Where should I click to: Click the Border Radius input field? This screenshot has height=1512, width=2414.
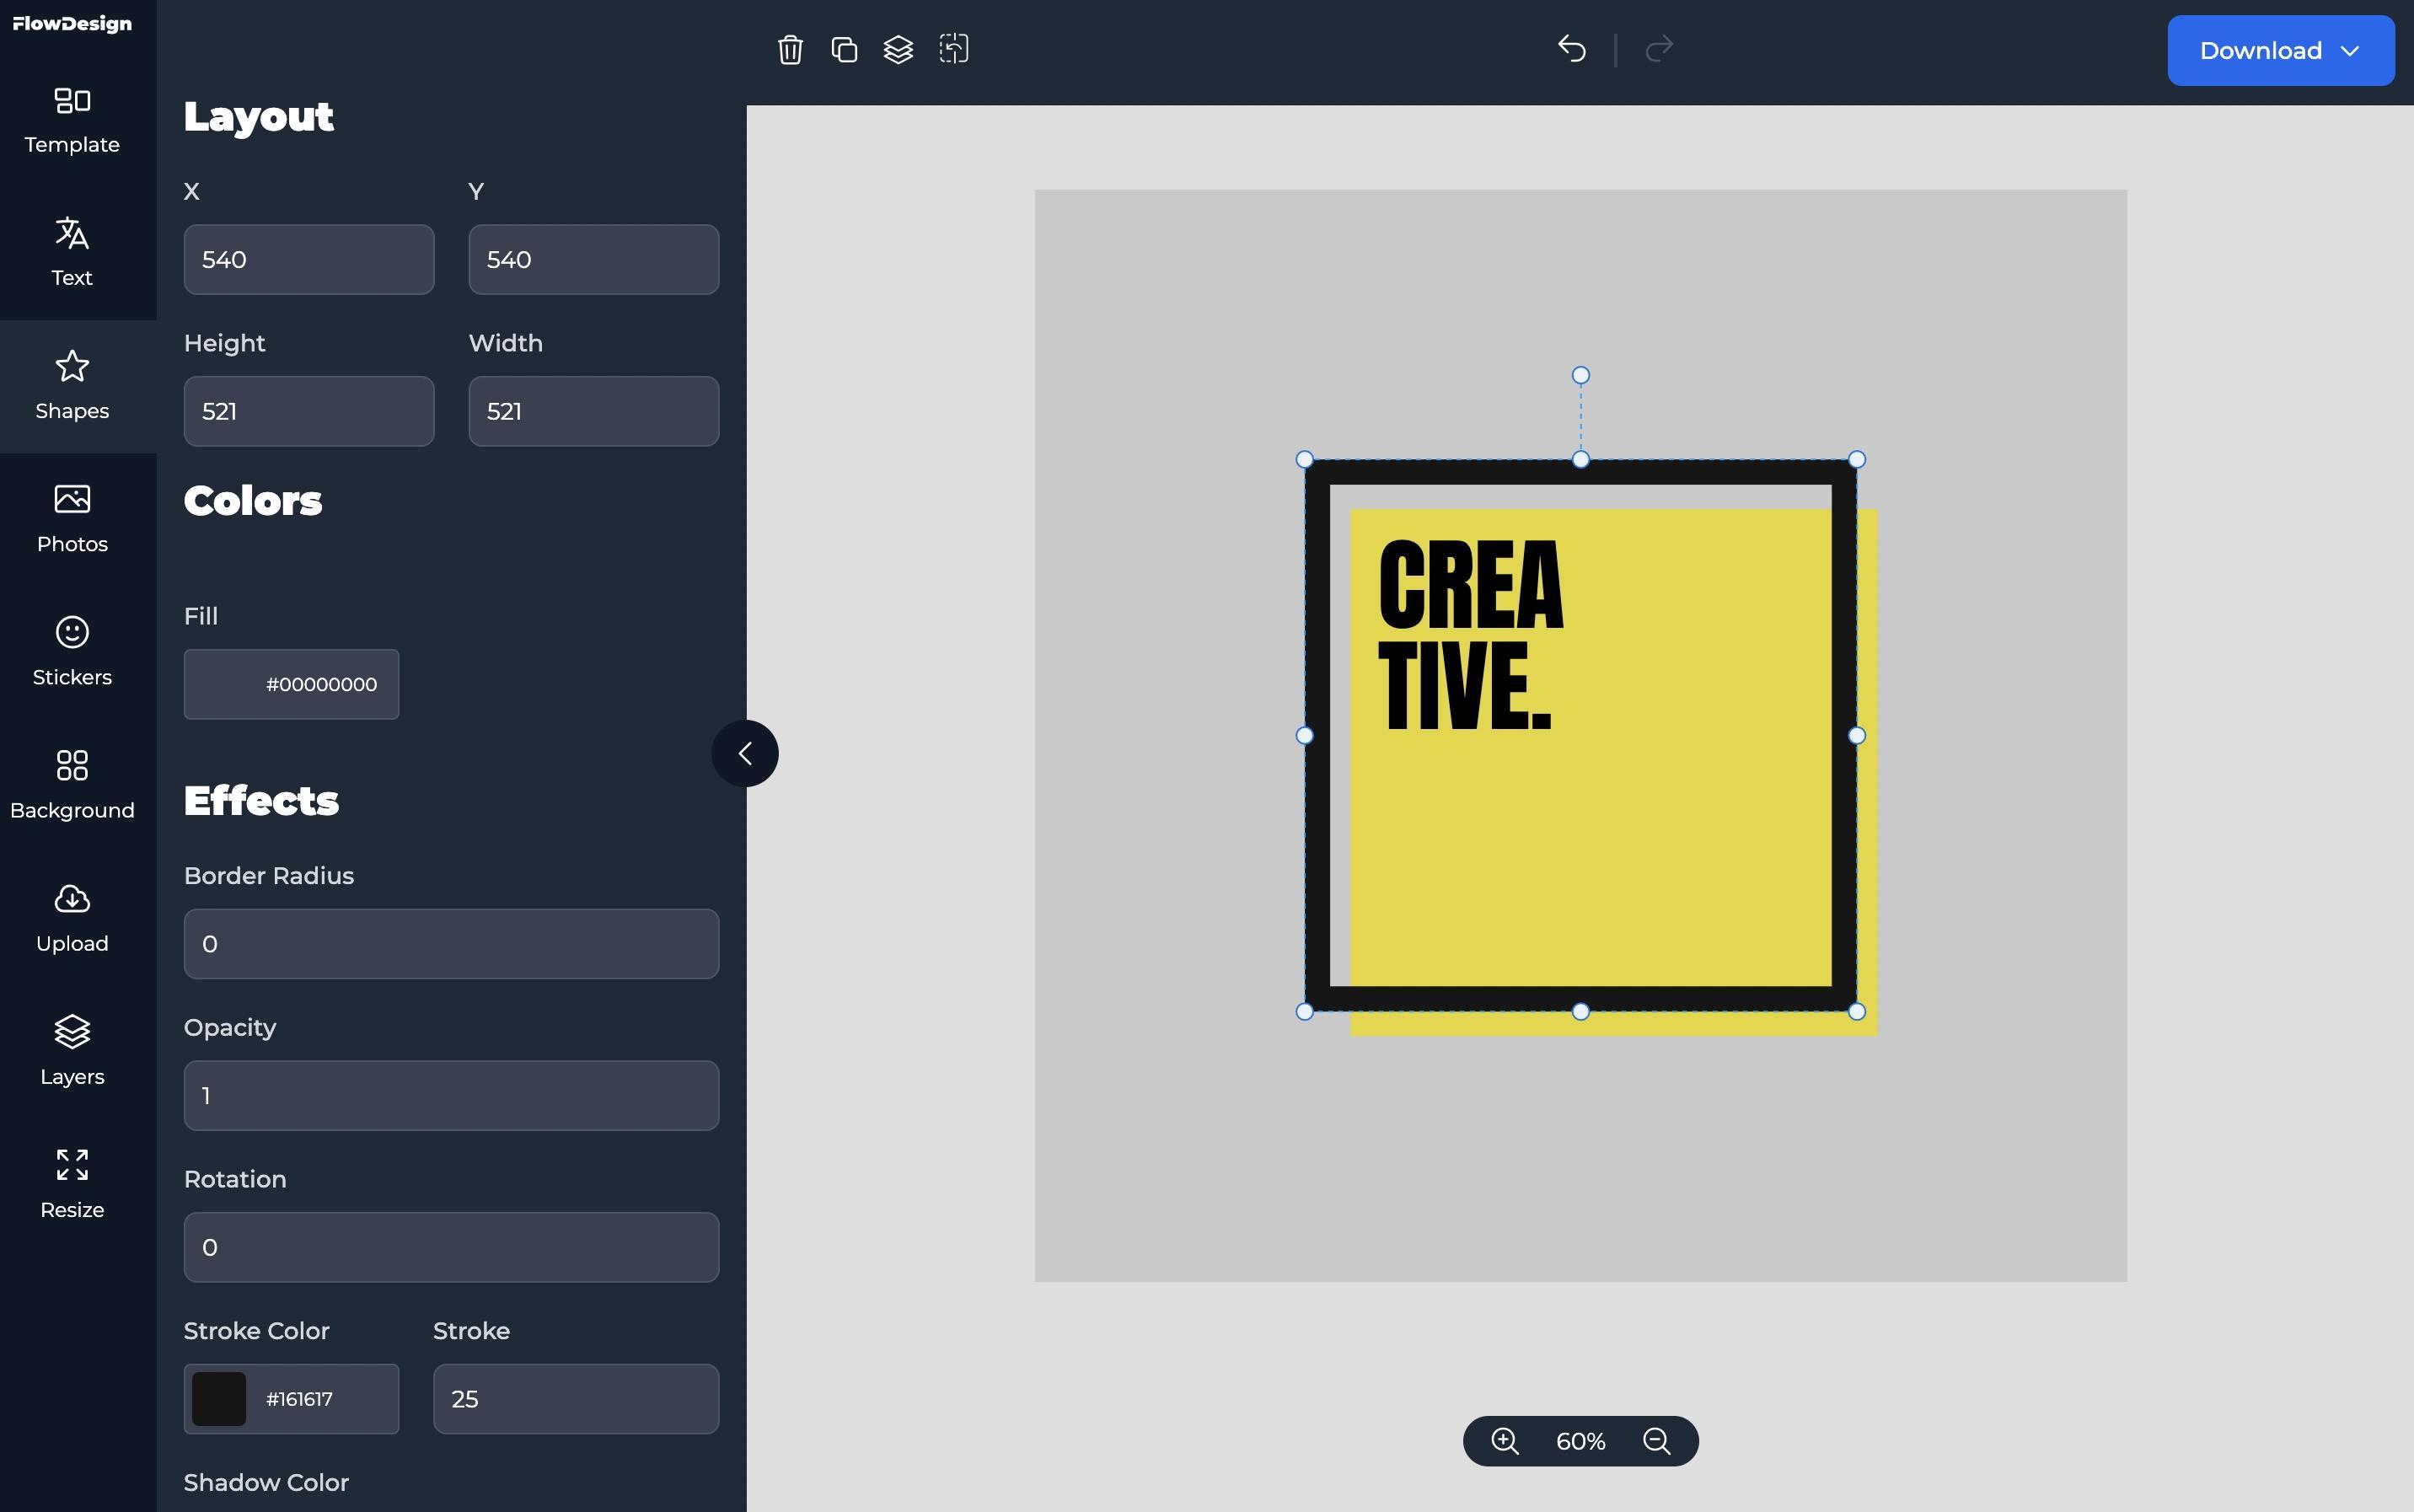coord(451,942)
